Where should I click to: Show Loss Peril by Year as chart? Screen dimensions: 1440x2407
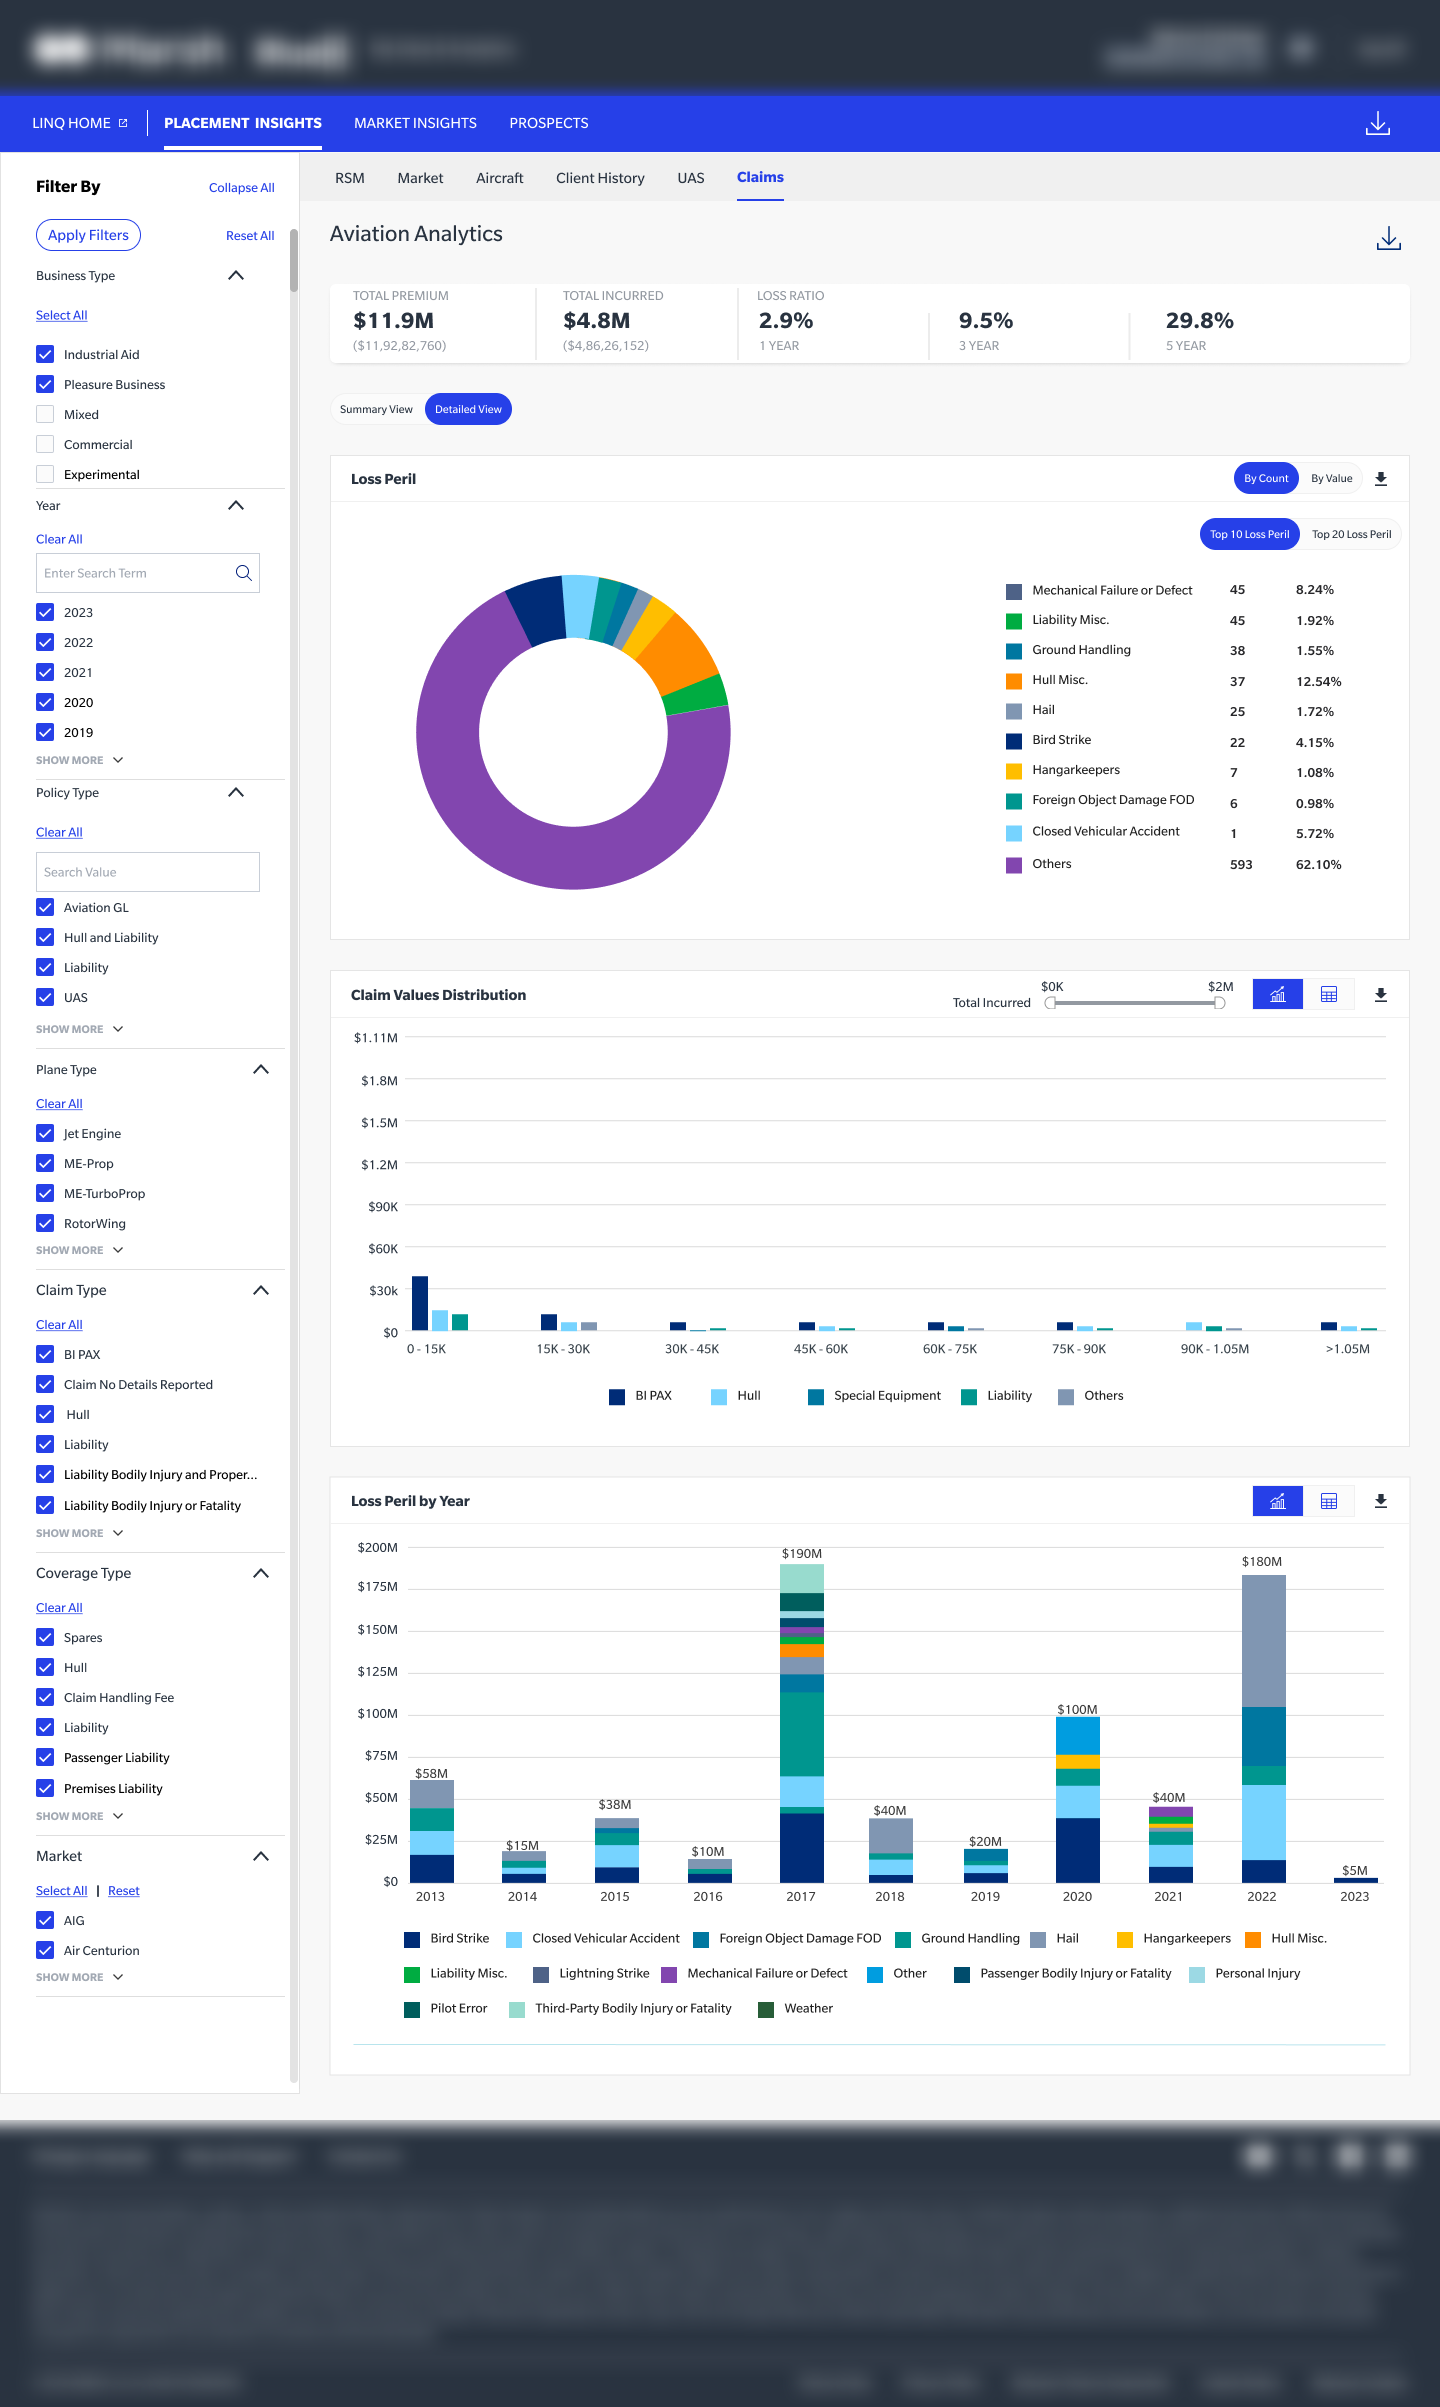(x=1278, y=1501)
